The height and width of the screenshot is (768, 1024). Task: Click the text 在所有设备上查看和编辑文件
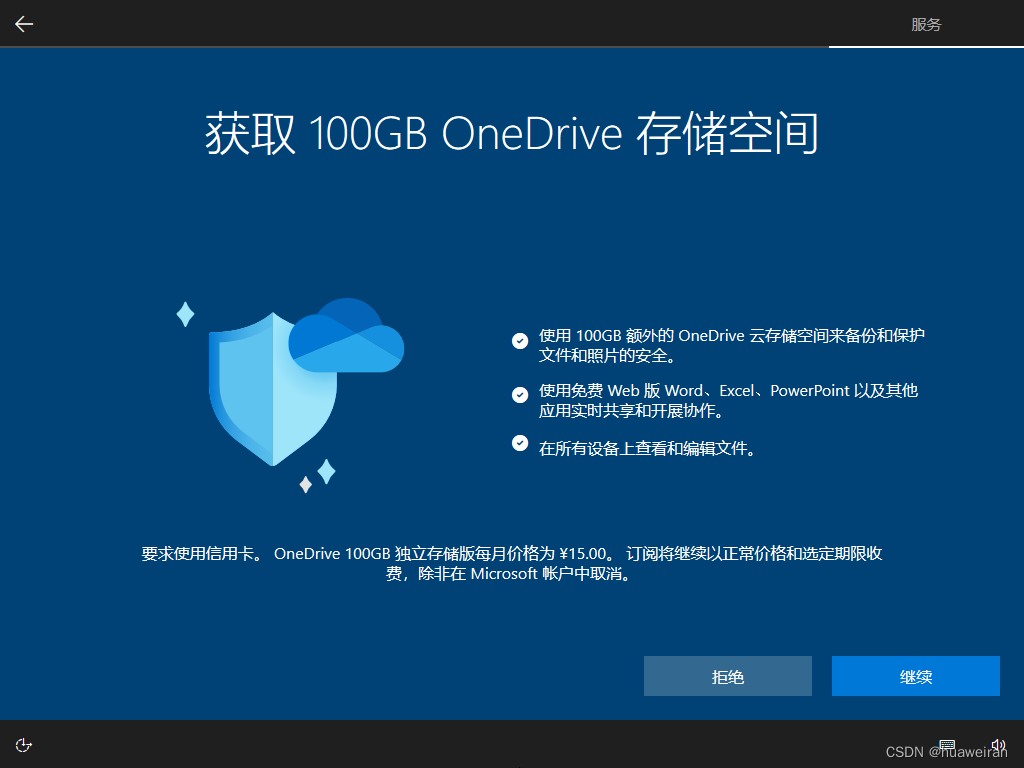coord(647,449)
